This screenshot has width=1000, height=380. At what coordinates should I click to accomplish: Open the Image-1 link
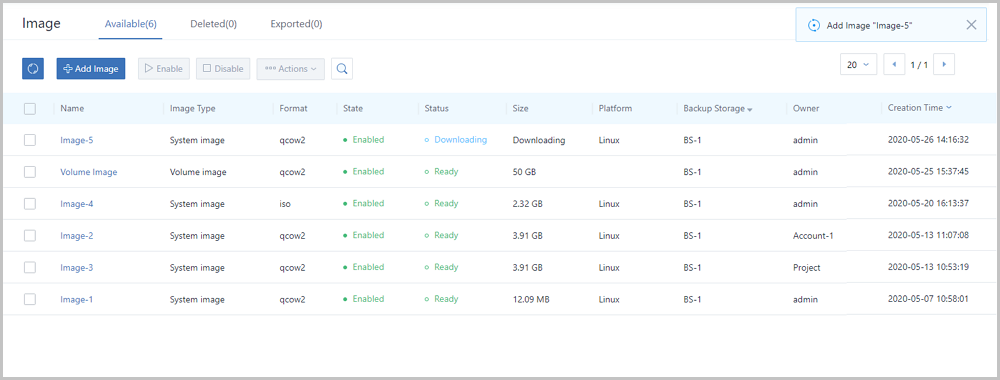pos(77,300)
